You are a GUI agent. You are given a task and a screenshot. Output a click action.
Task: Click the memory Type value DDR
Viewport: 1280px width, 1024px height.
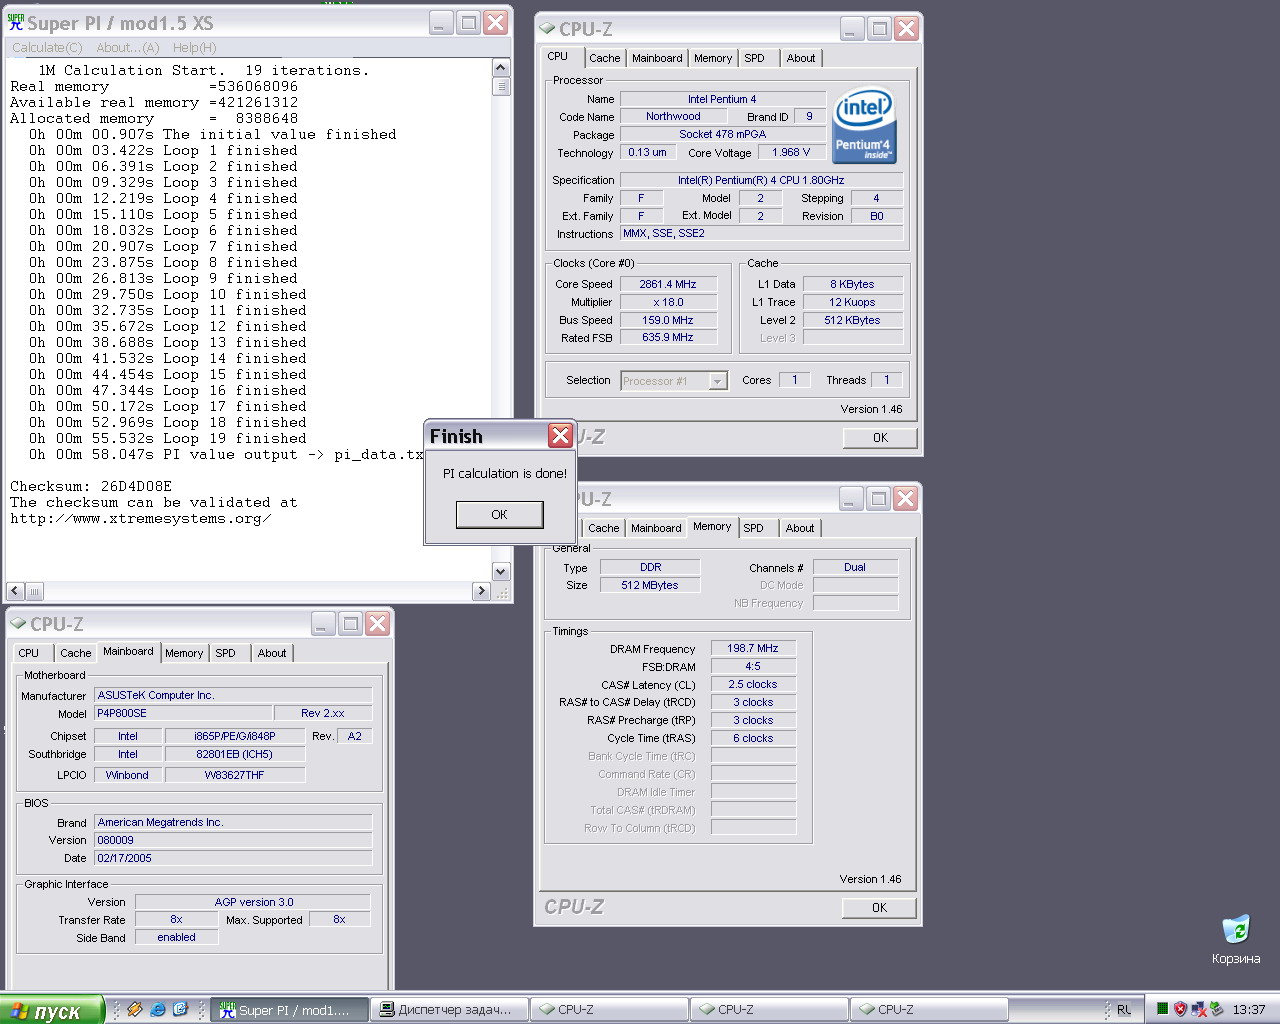[x=650, y=567]
